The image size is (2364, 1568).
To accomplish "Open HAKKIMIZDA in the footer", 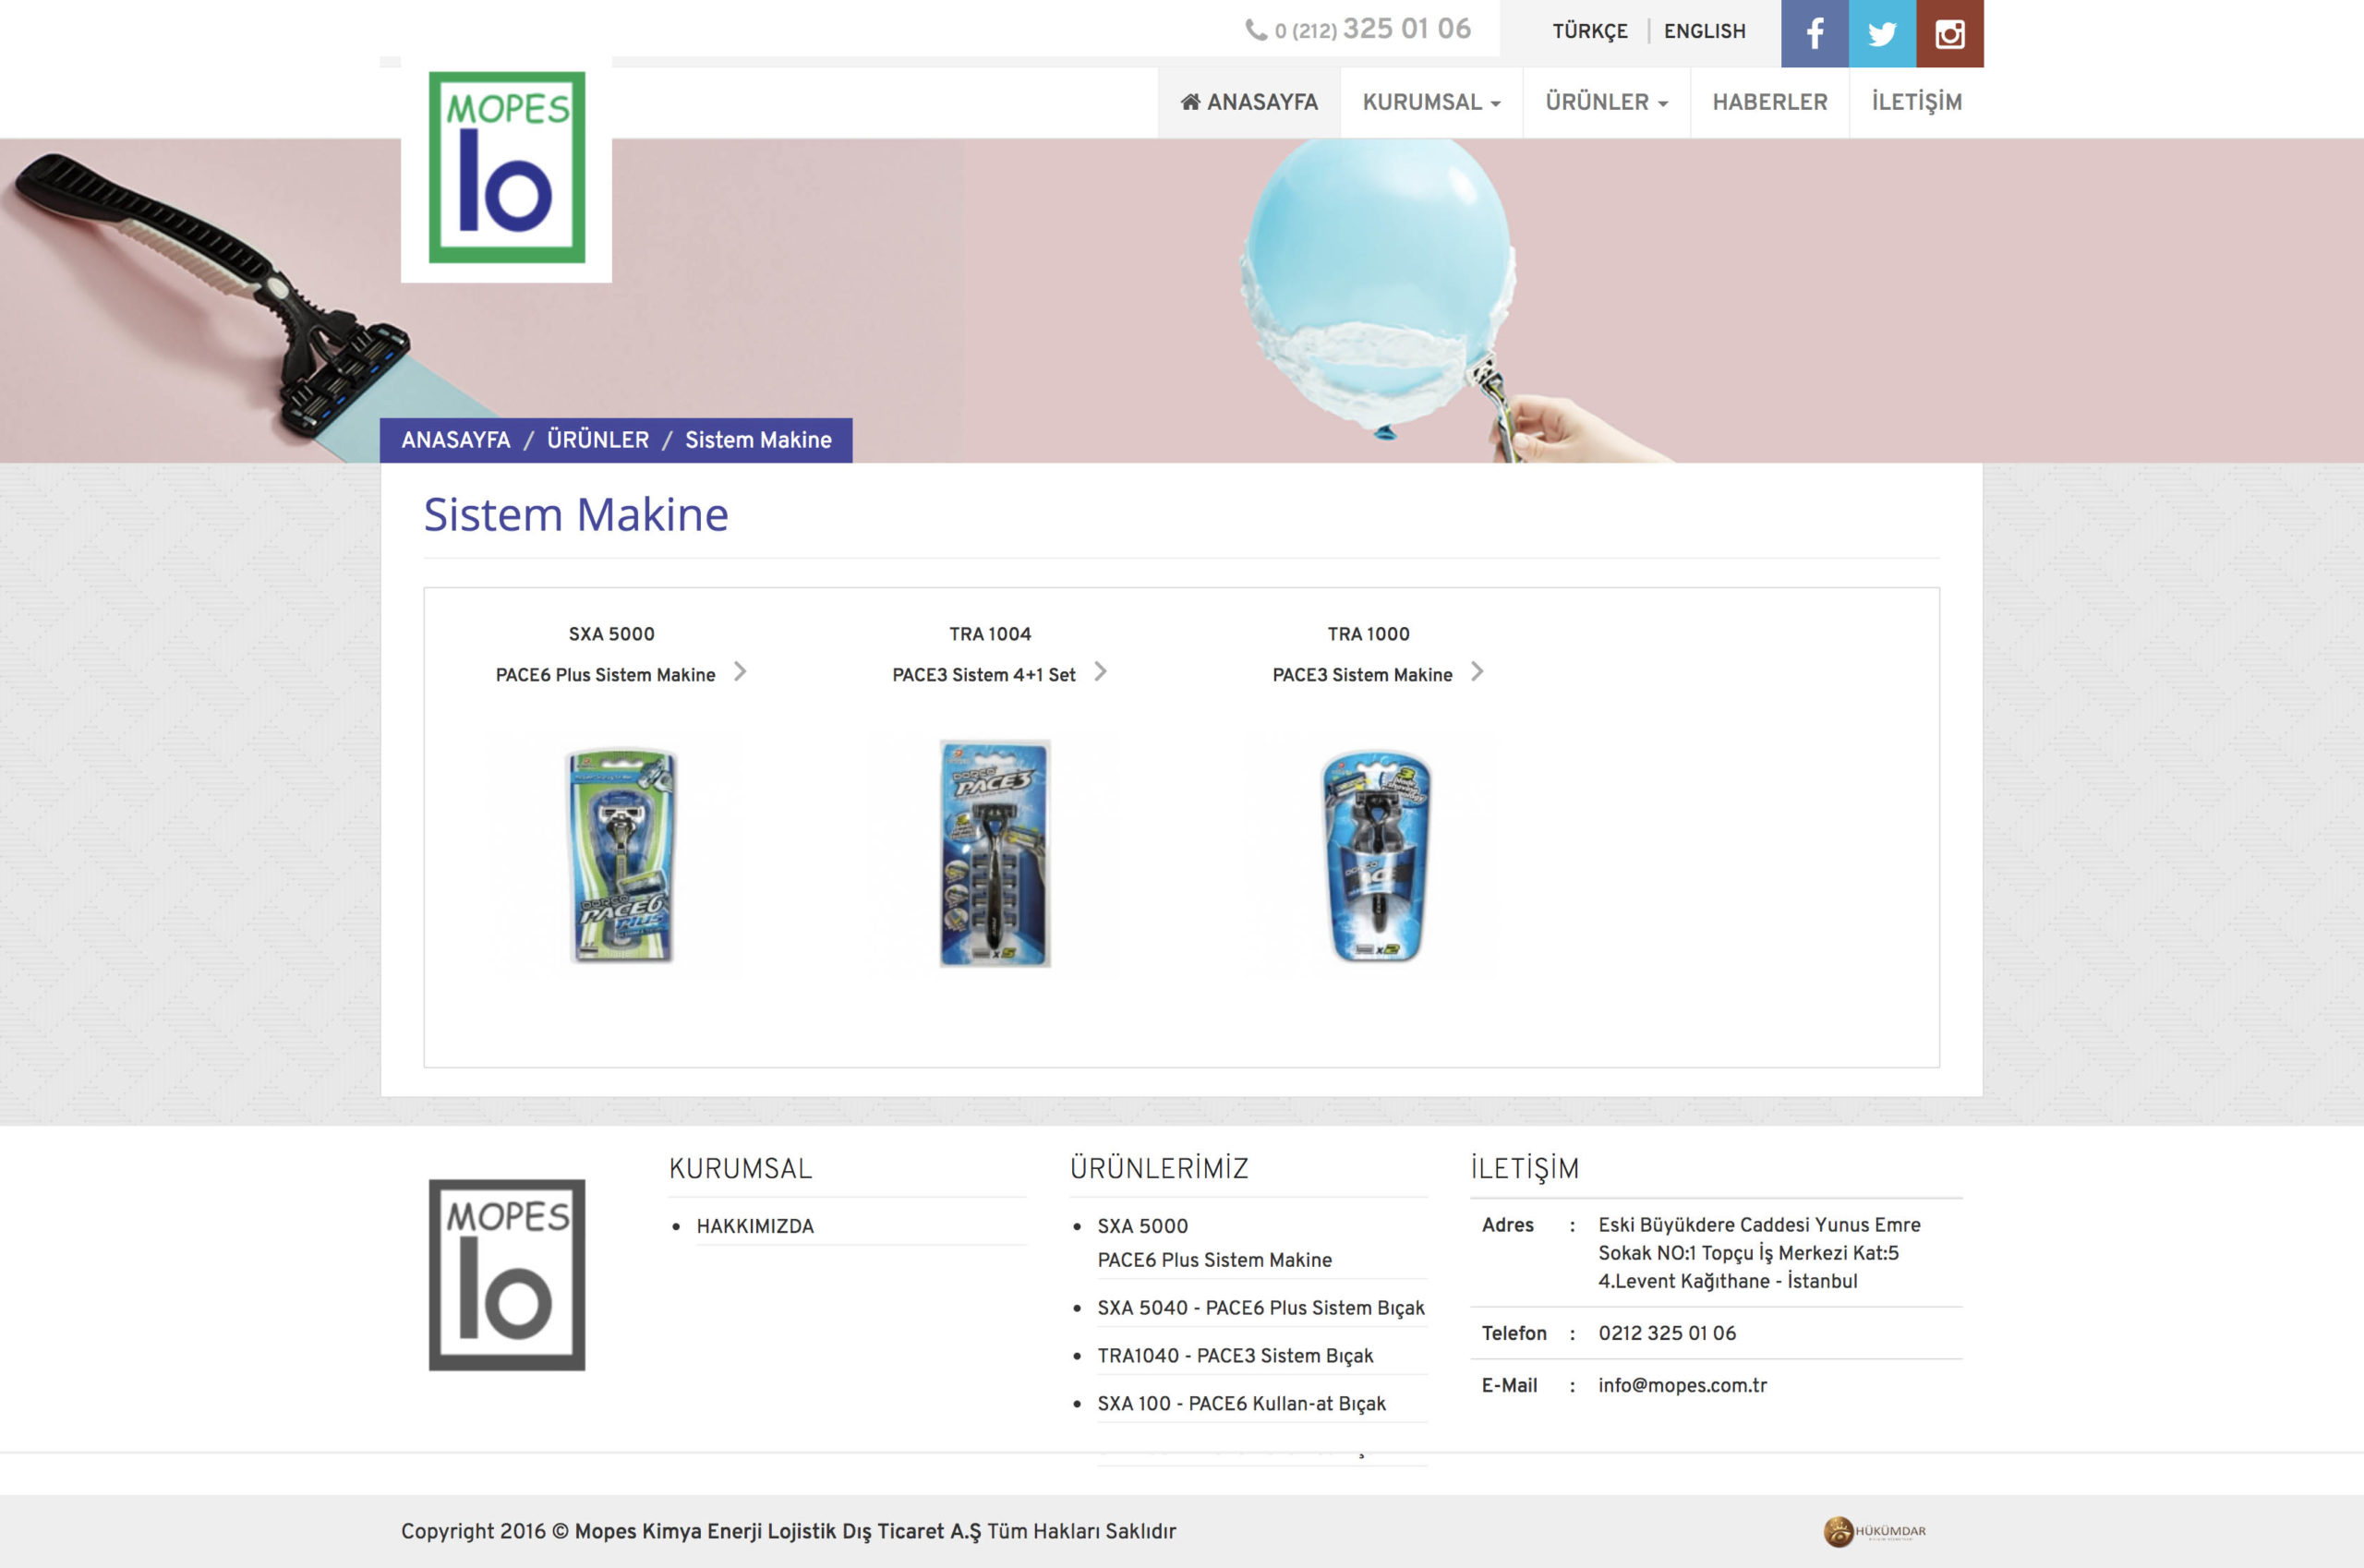I will tap(755, 1226).
